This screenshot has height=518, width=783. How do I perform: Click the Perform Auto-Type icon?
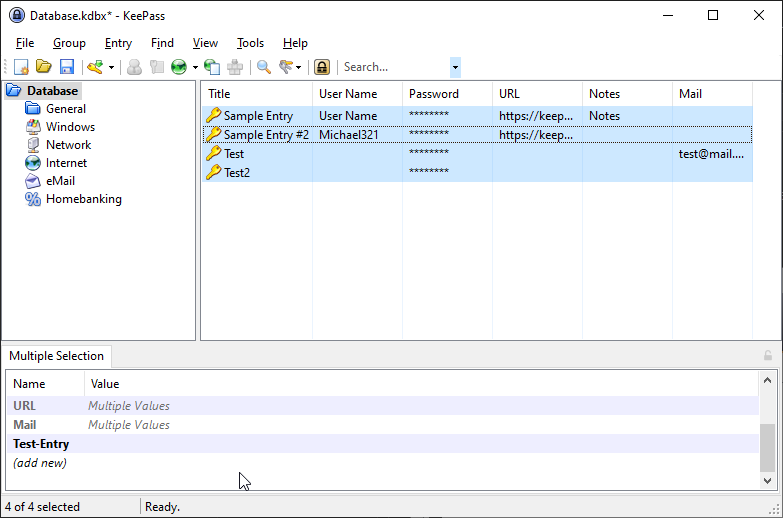(235, 67)
